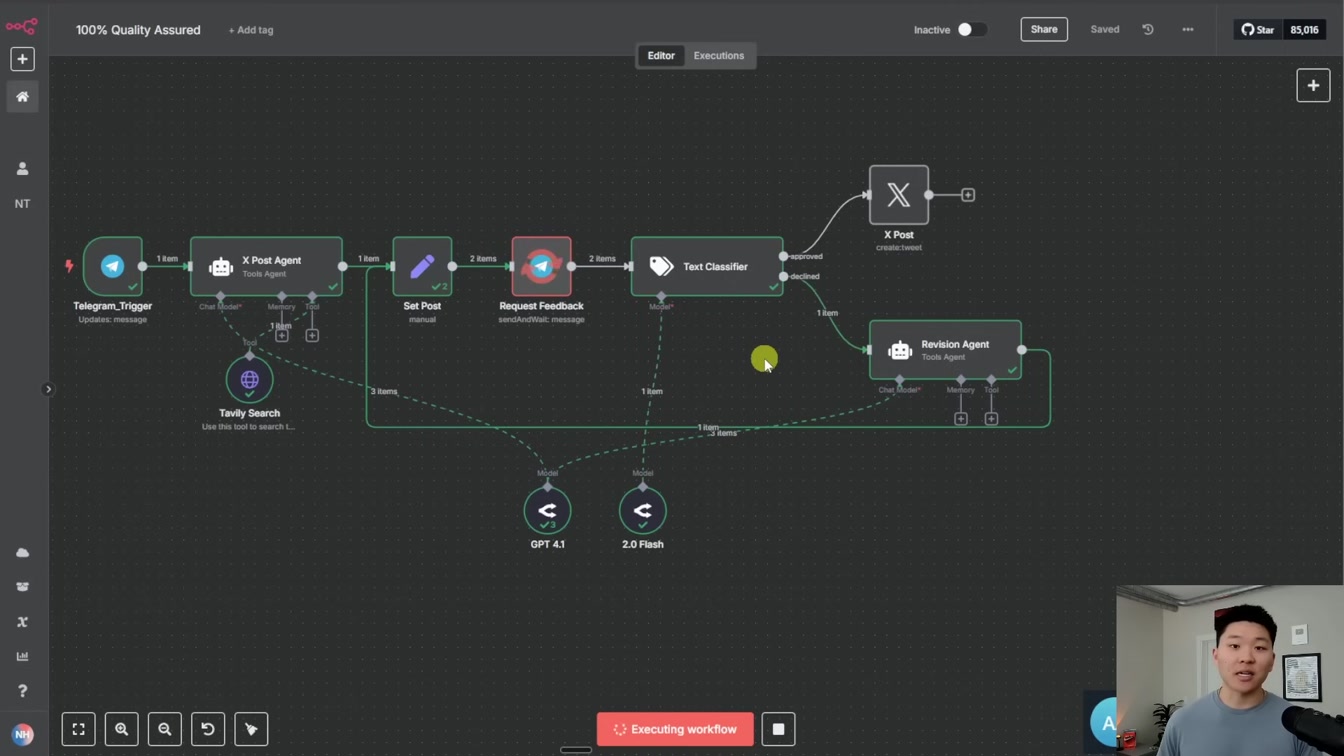
Task: Click the 85,016 star count
Action: click(x=1304, y=30)
